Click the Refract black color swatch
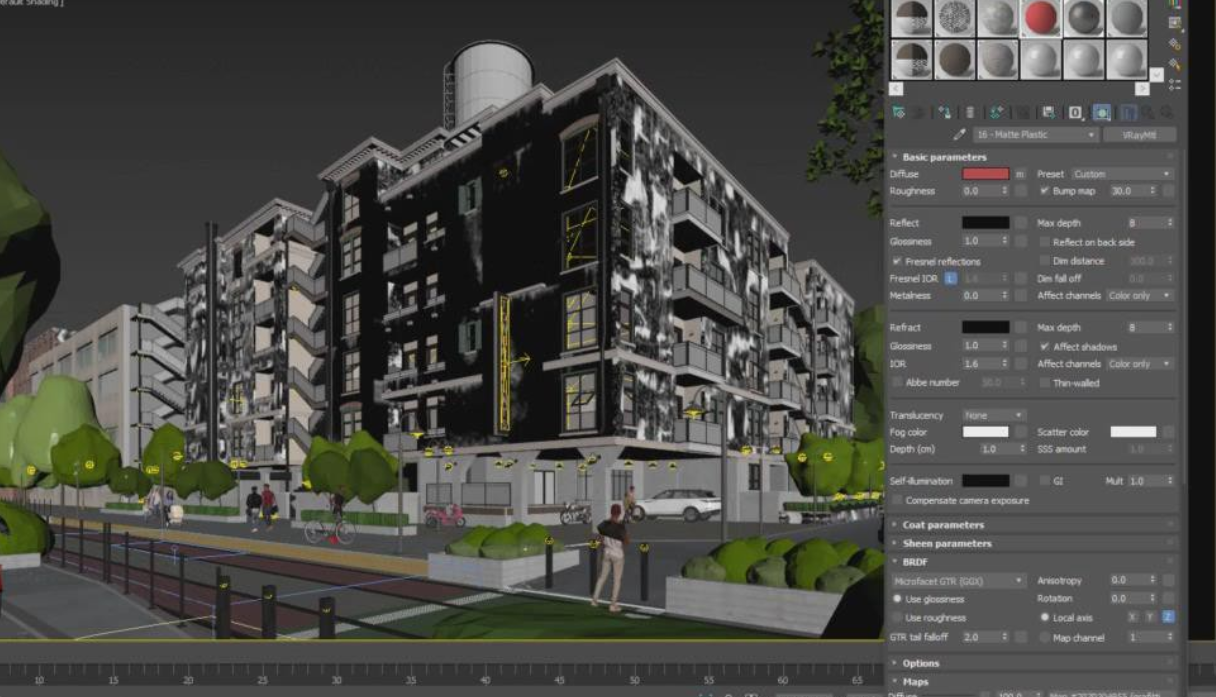The image size is (1216, 697). coord(985,327)
